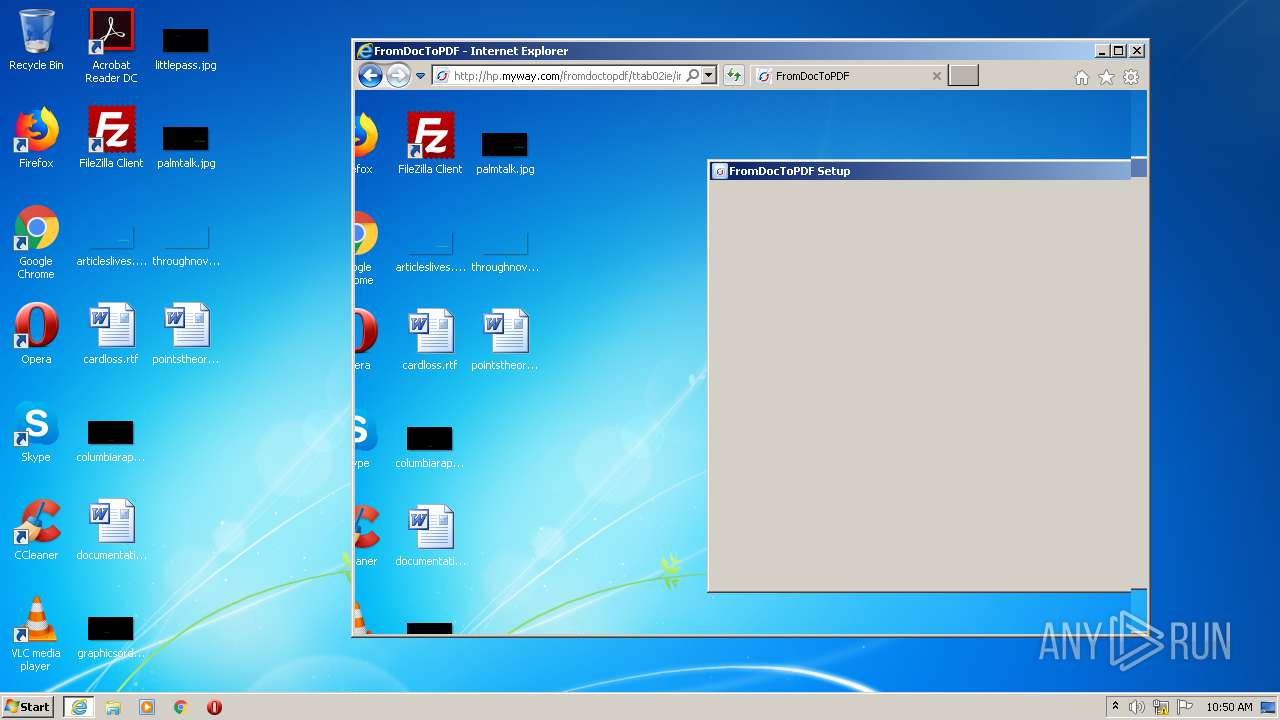Click pointstheor document inside IE page

[505, 341]
